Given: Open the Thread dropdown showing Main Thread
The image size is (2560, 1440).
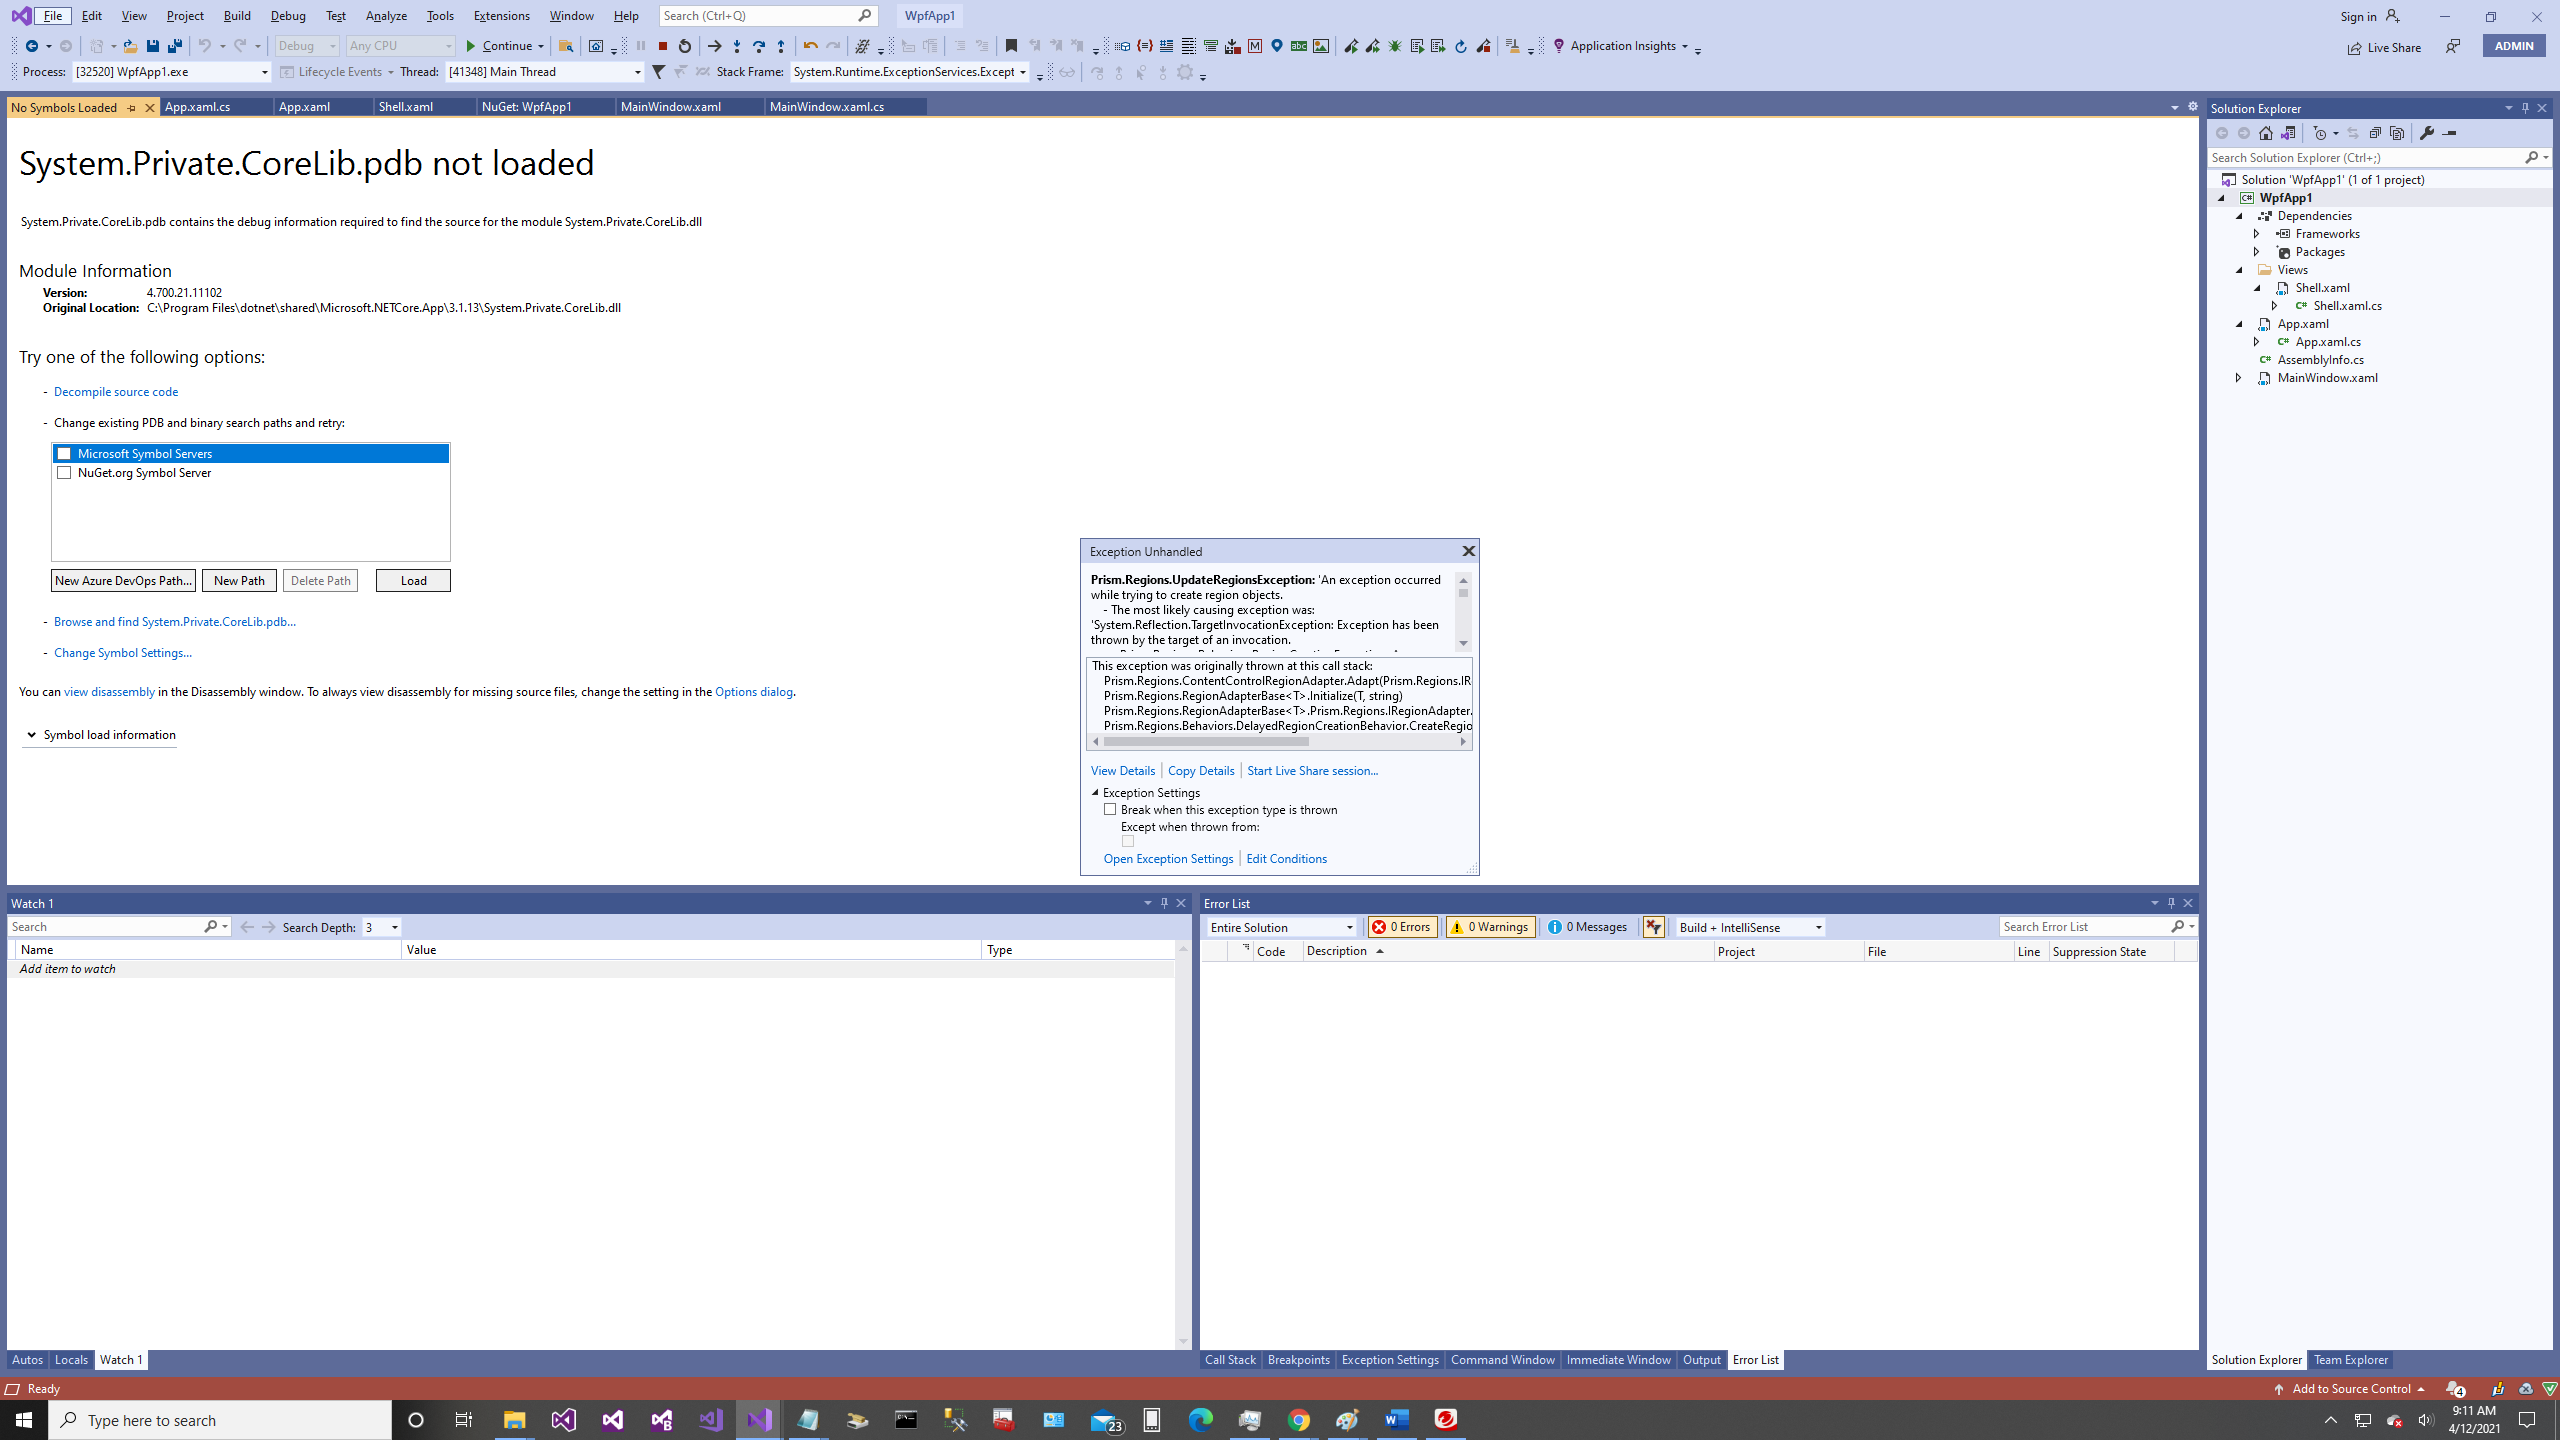Looking at the screenshot, I should (x=637, y=71).
